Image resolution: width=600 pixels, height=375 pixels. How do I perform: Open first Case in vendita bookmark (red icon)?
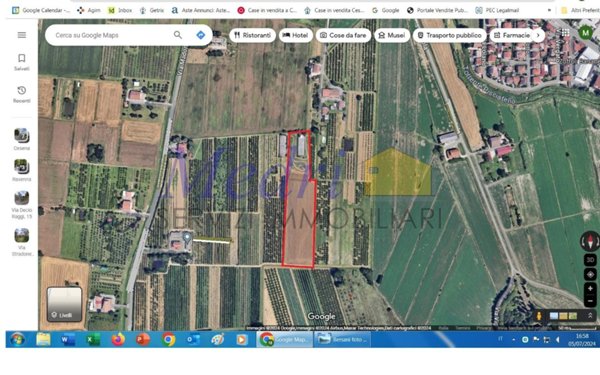(x=267, y=10)
